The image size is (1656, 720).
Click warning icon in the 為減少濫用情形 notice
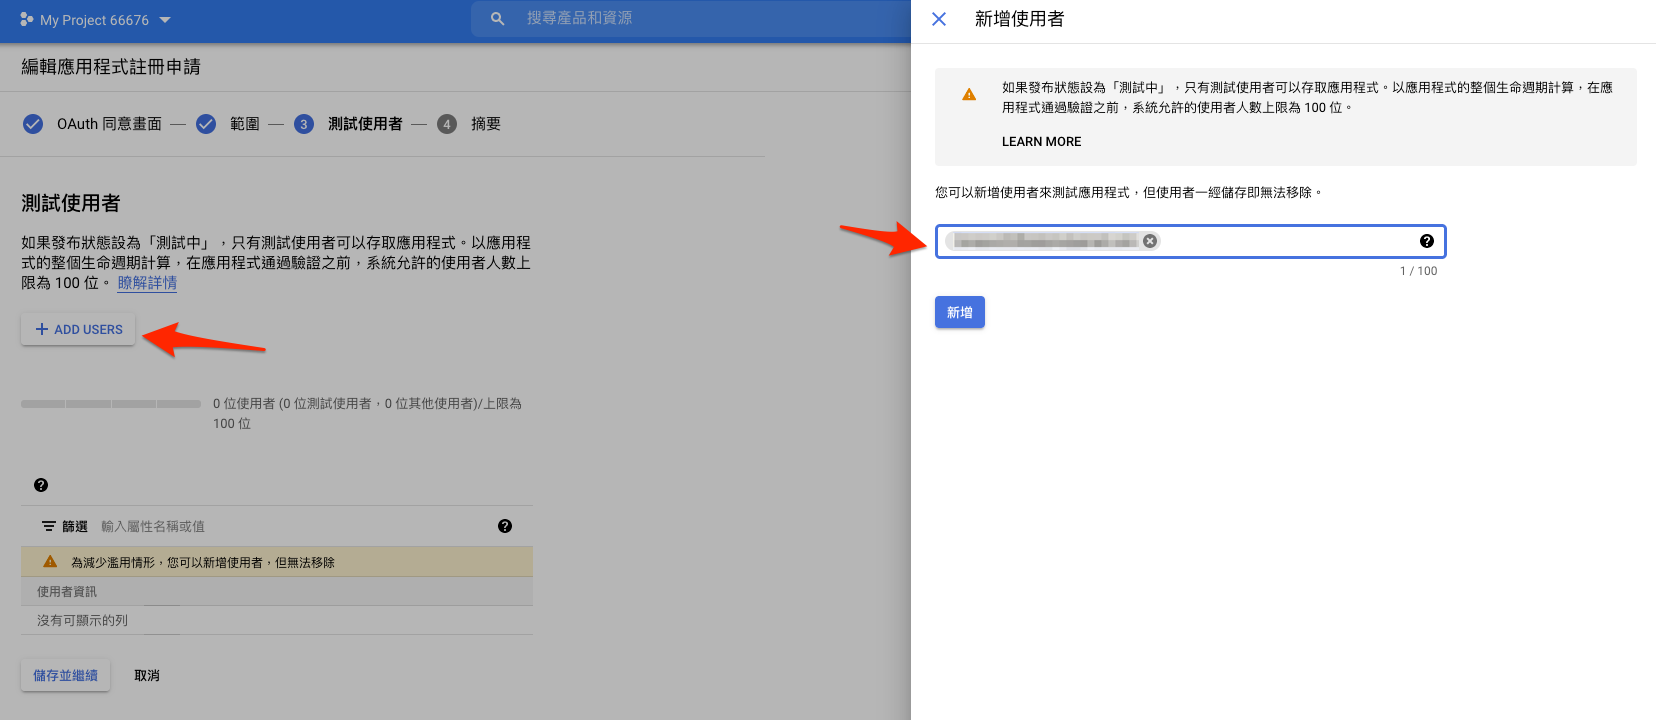pos(50,562)
